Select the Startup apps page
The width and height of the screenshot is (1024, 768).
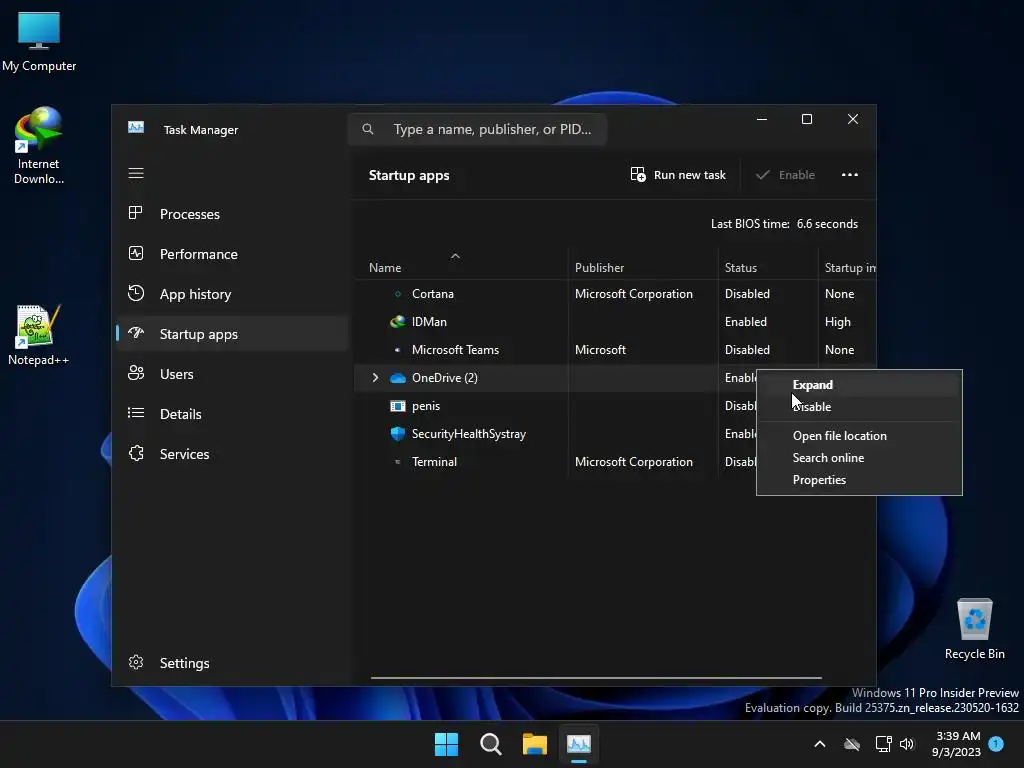(x=232, y=334)
